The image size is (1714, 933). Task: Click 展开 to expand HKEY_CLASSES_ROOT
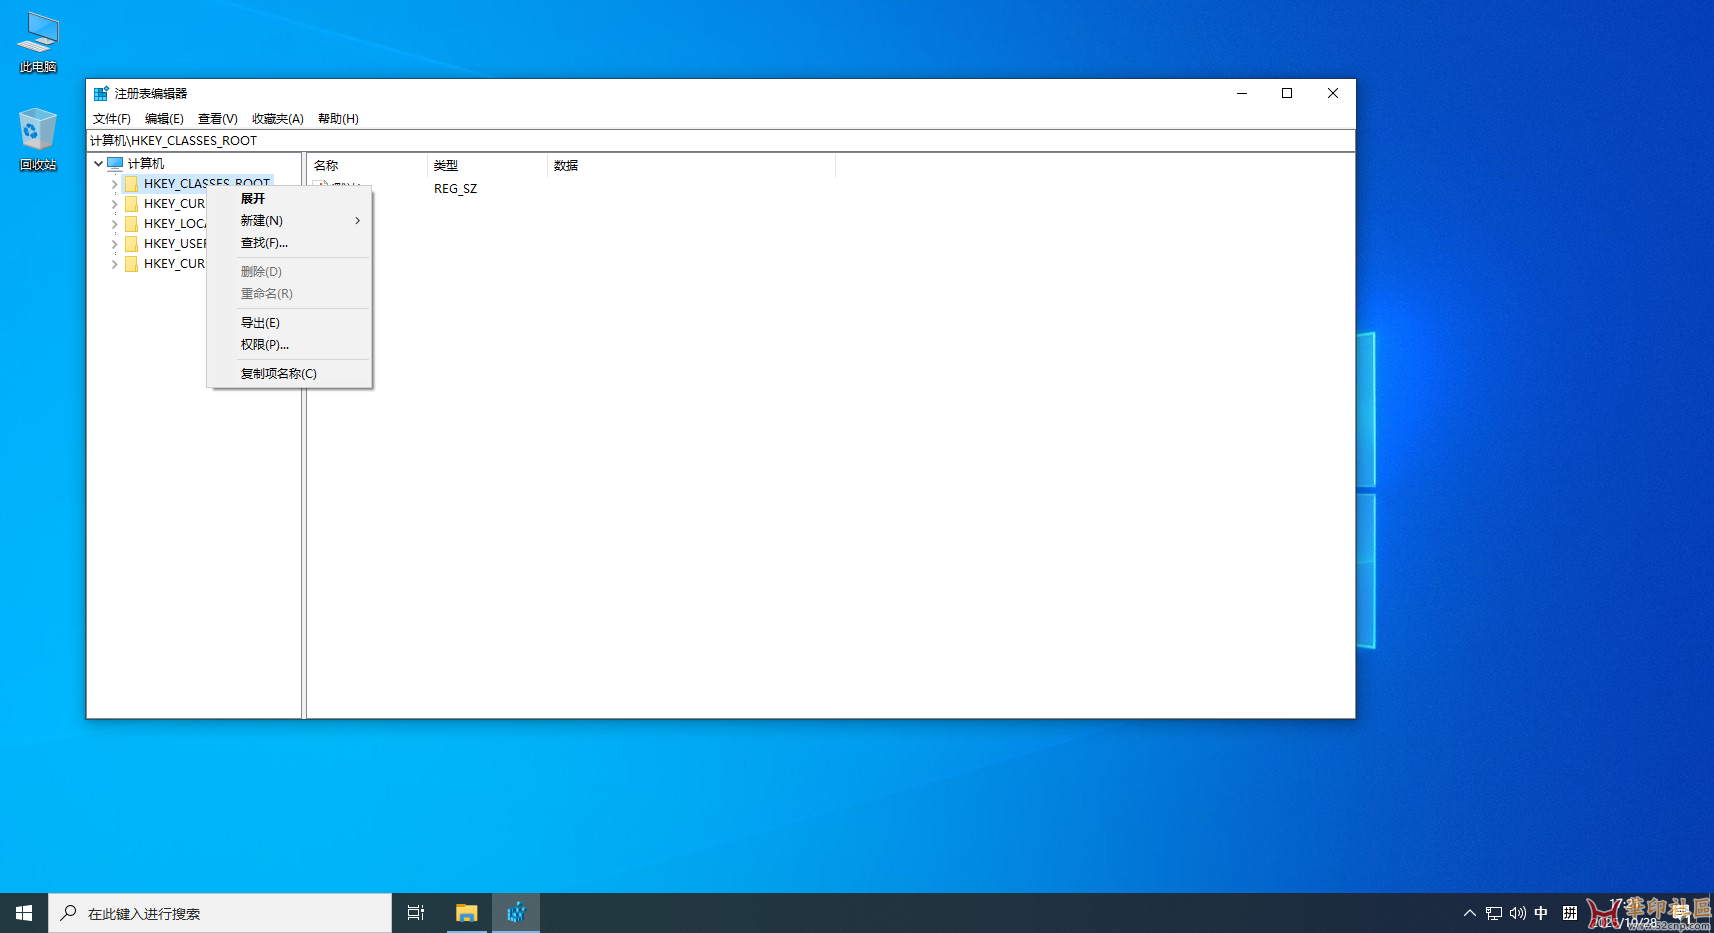coord(252,198)
